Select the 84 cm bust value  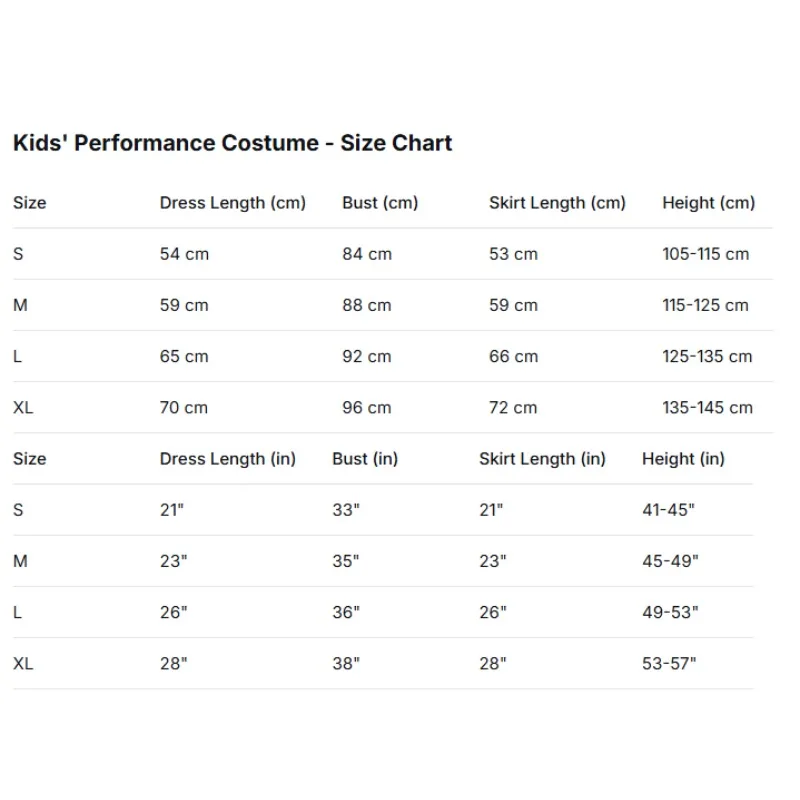367,254
